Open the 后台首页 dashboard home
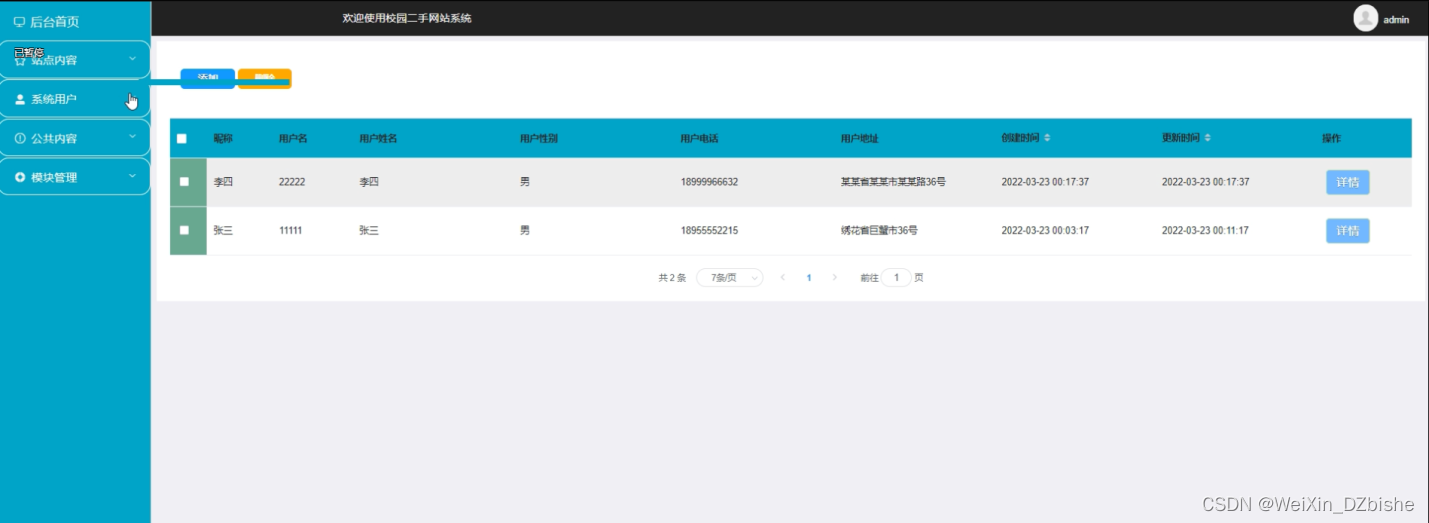 pos(75,21)
